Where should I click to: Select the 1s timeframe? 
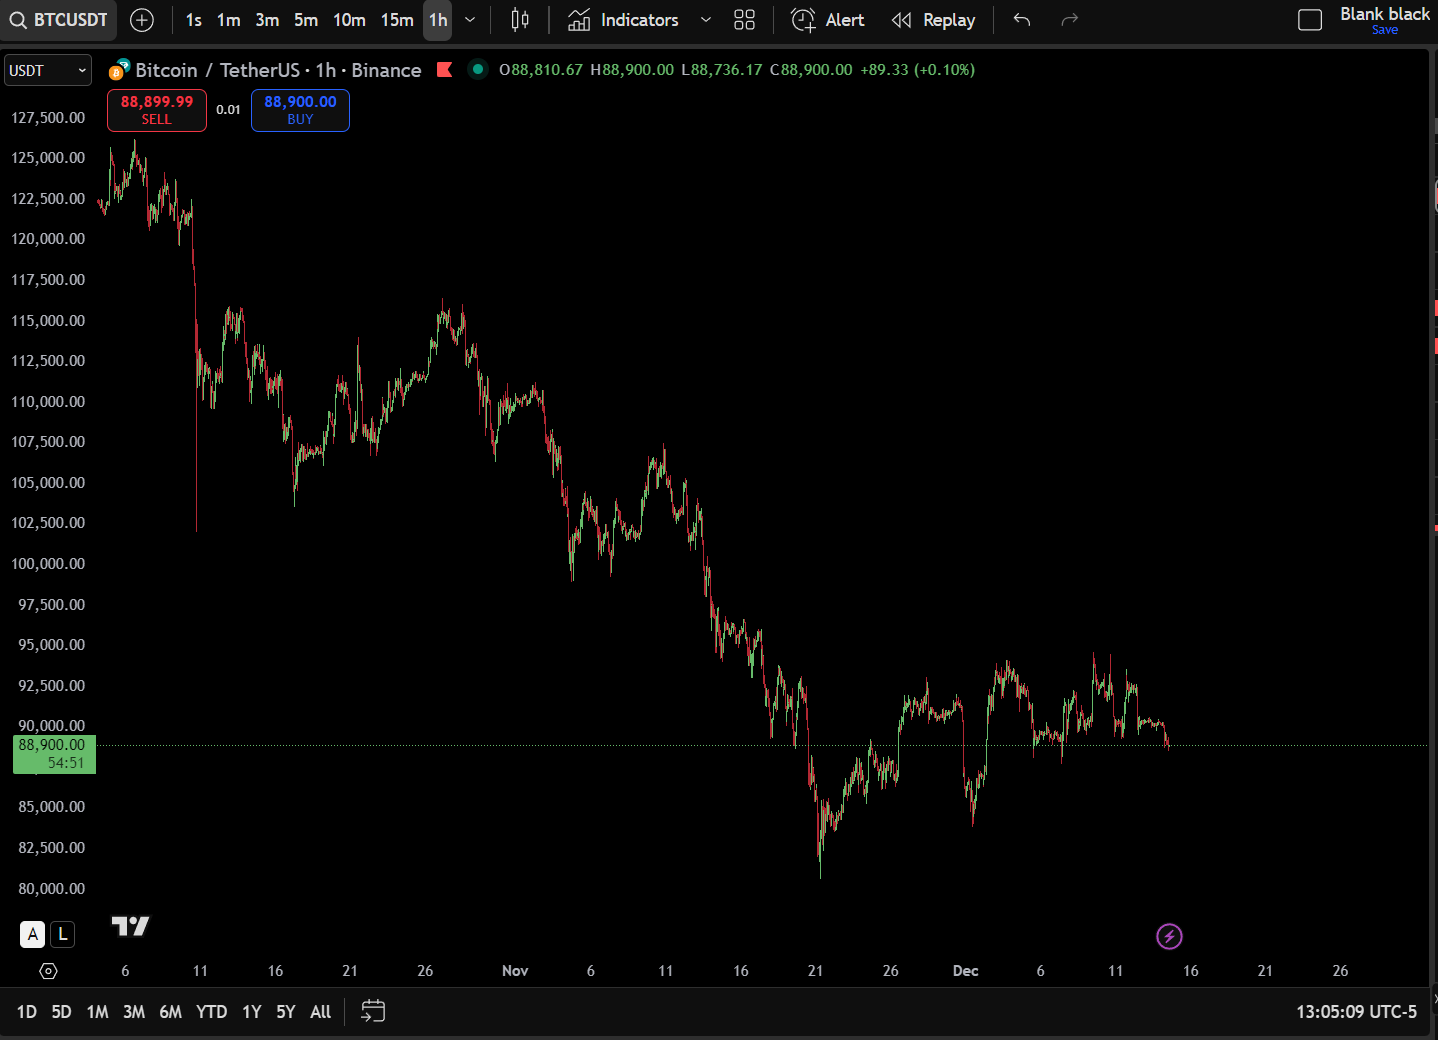click(x=194, y=20)
